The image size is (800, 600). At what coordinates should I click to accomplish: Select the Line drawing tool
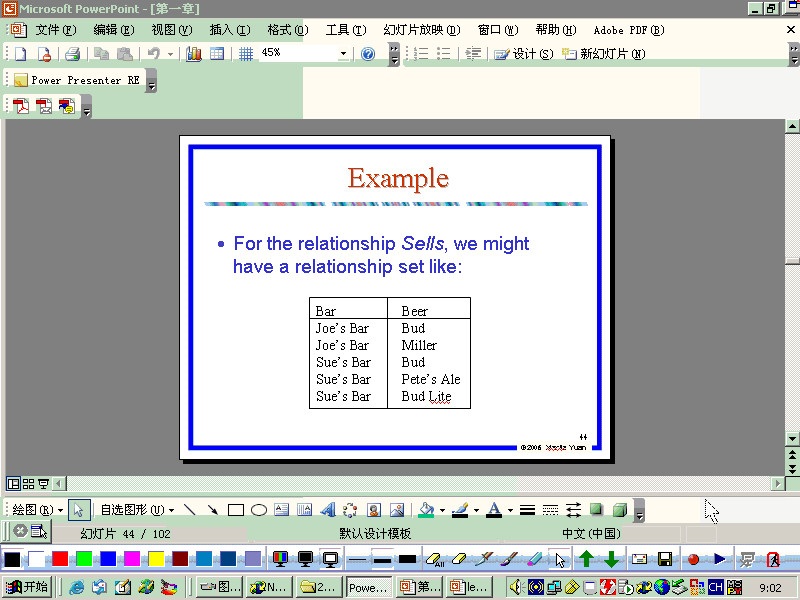[189, 509]
